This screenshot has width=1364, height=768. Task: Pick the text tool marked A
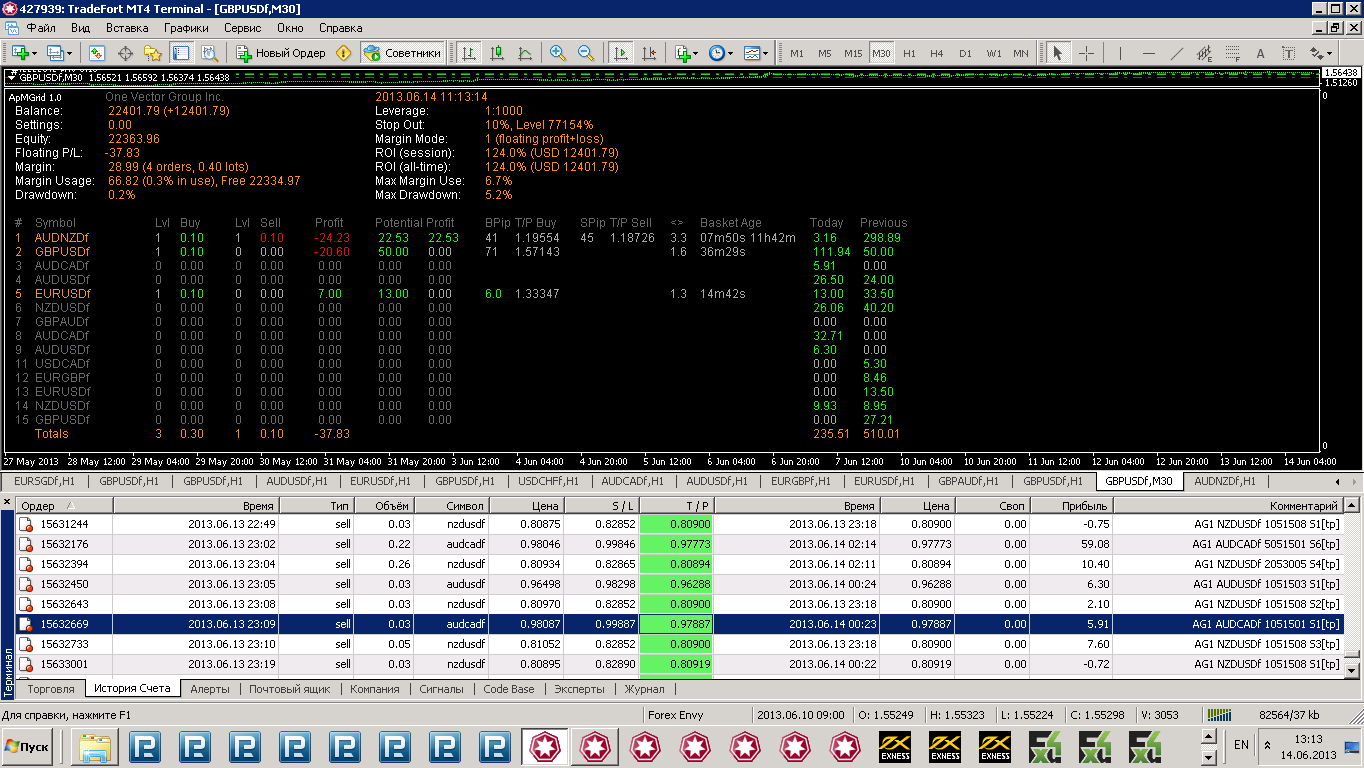pos(1261,53)
